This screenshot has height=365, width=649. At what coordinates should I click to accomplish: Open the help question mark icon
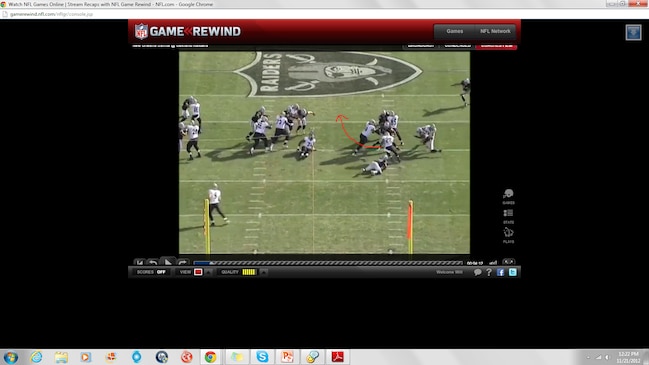tap(489, 272)
